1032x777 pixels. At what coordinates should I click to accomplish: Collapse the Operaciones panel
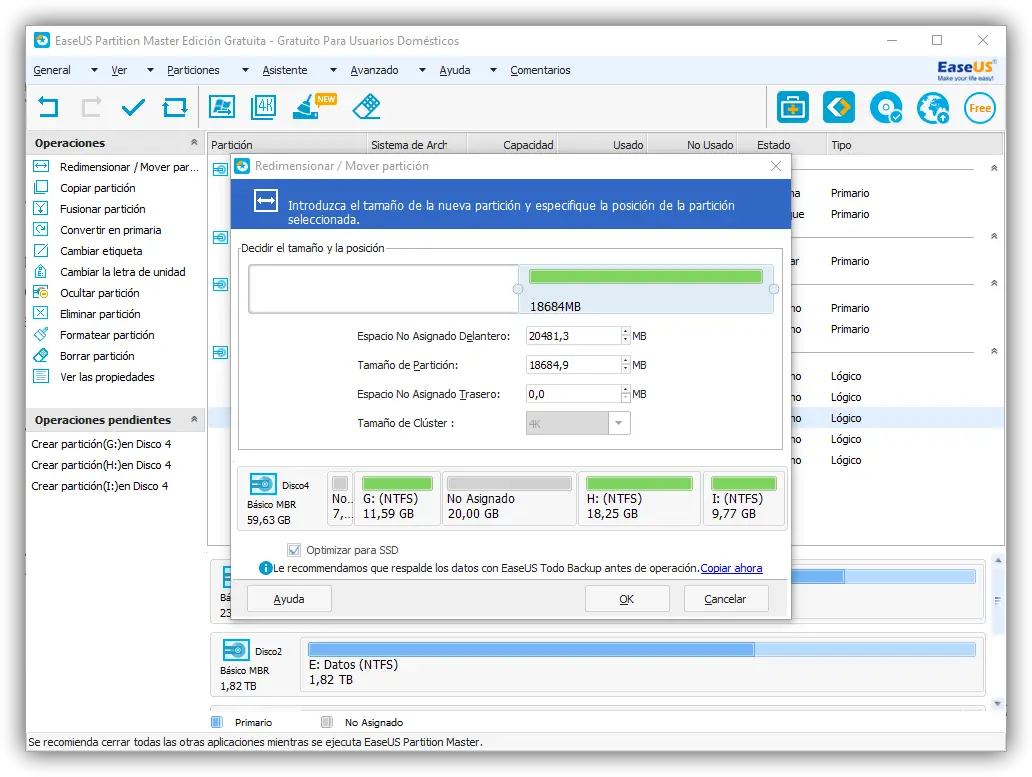[194, 143]
